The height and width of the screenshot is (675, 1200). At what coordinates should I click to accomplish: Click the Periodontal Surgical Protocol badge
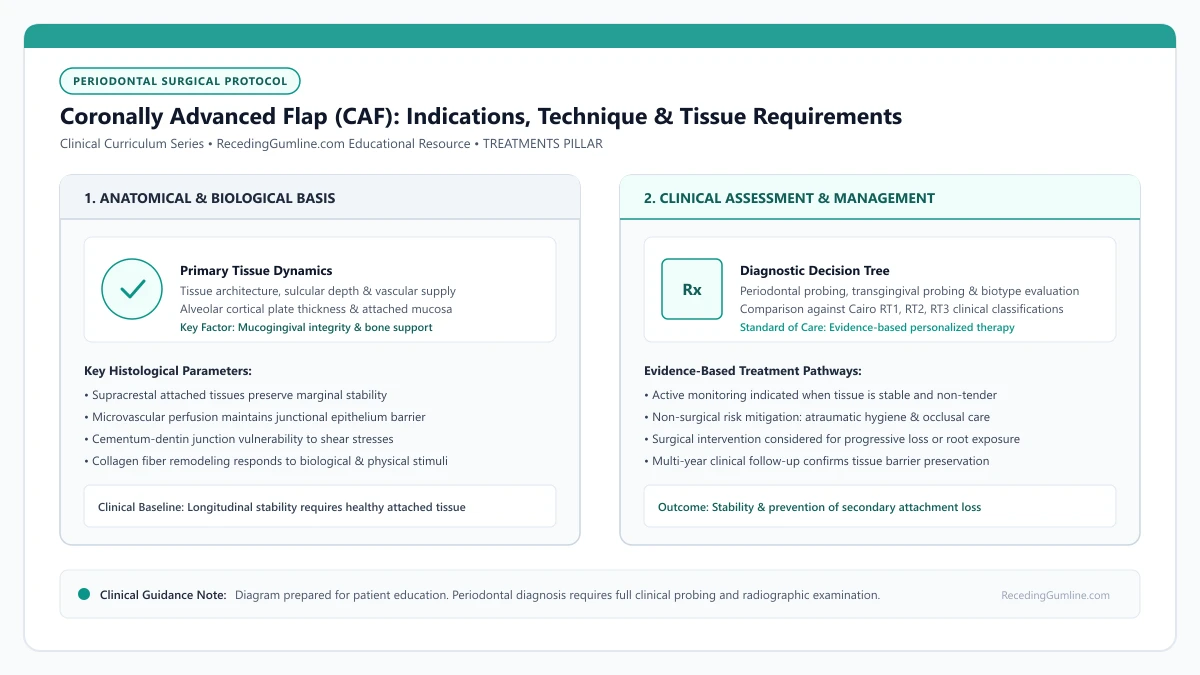(180, 81)
